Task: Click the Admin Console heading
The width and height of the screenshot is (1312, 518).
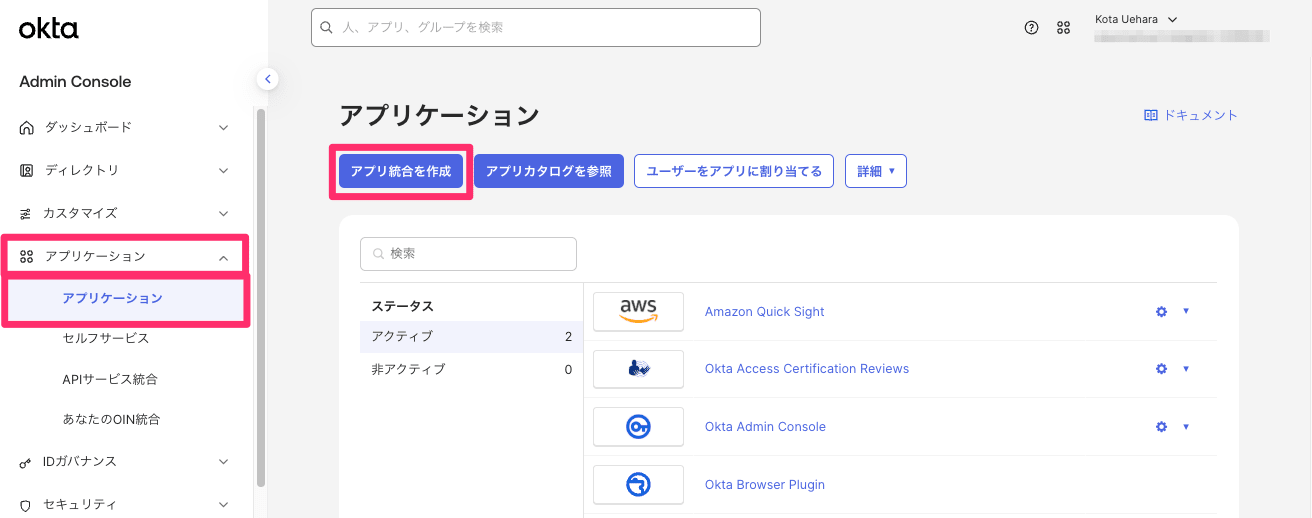Action: click(x=75, y=82)
